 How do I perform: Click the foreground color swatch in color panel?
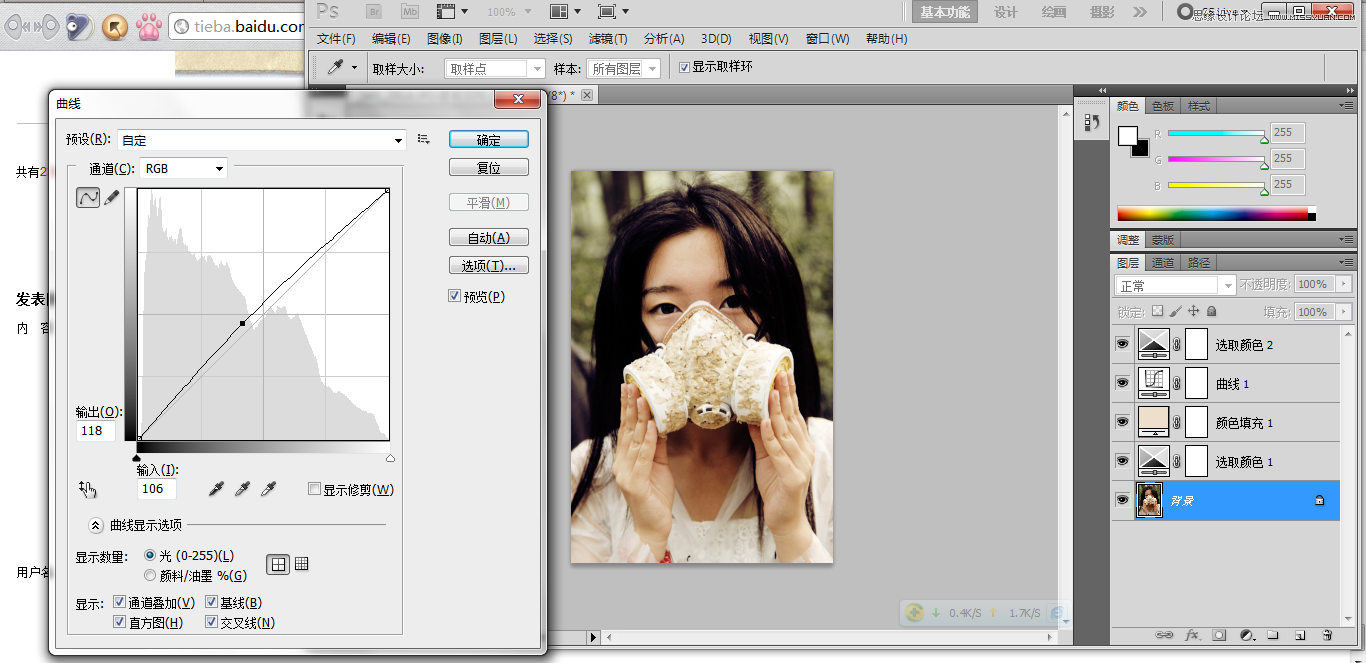tap(1127, 135)
